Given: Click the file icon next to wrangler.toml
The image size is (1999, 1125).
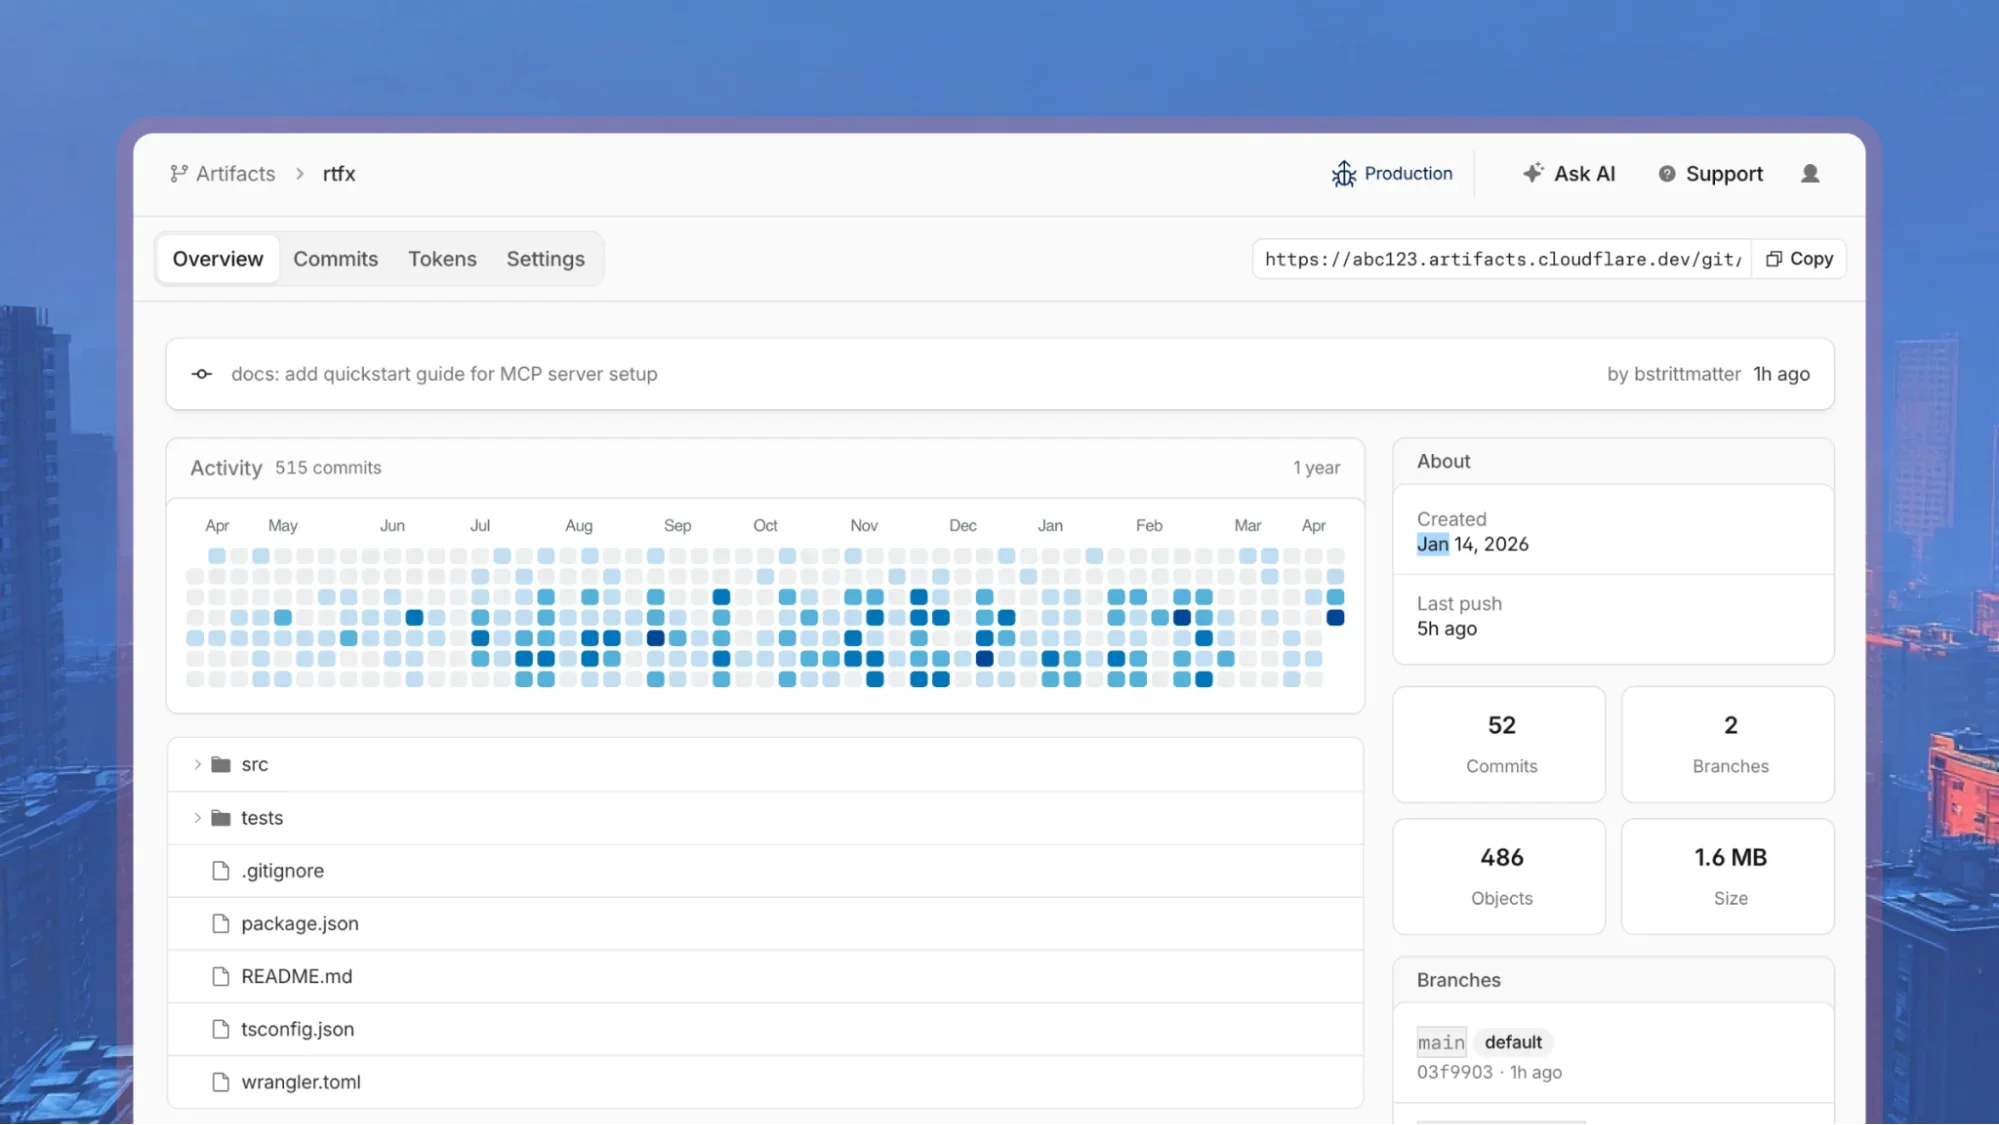Looking at the screenshot, I should pyautogui.click(x=220, y=1081).
